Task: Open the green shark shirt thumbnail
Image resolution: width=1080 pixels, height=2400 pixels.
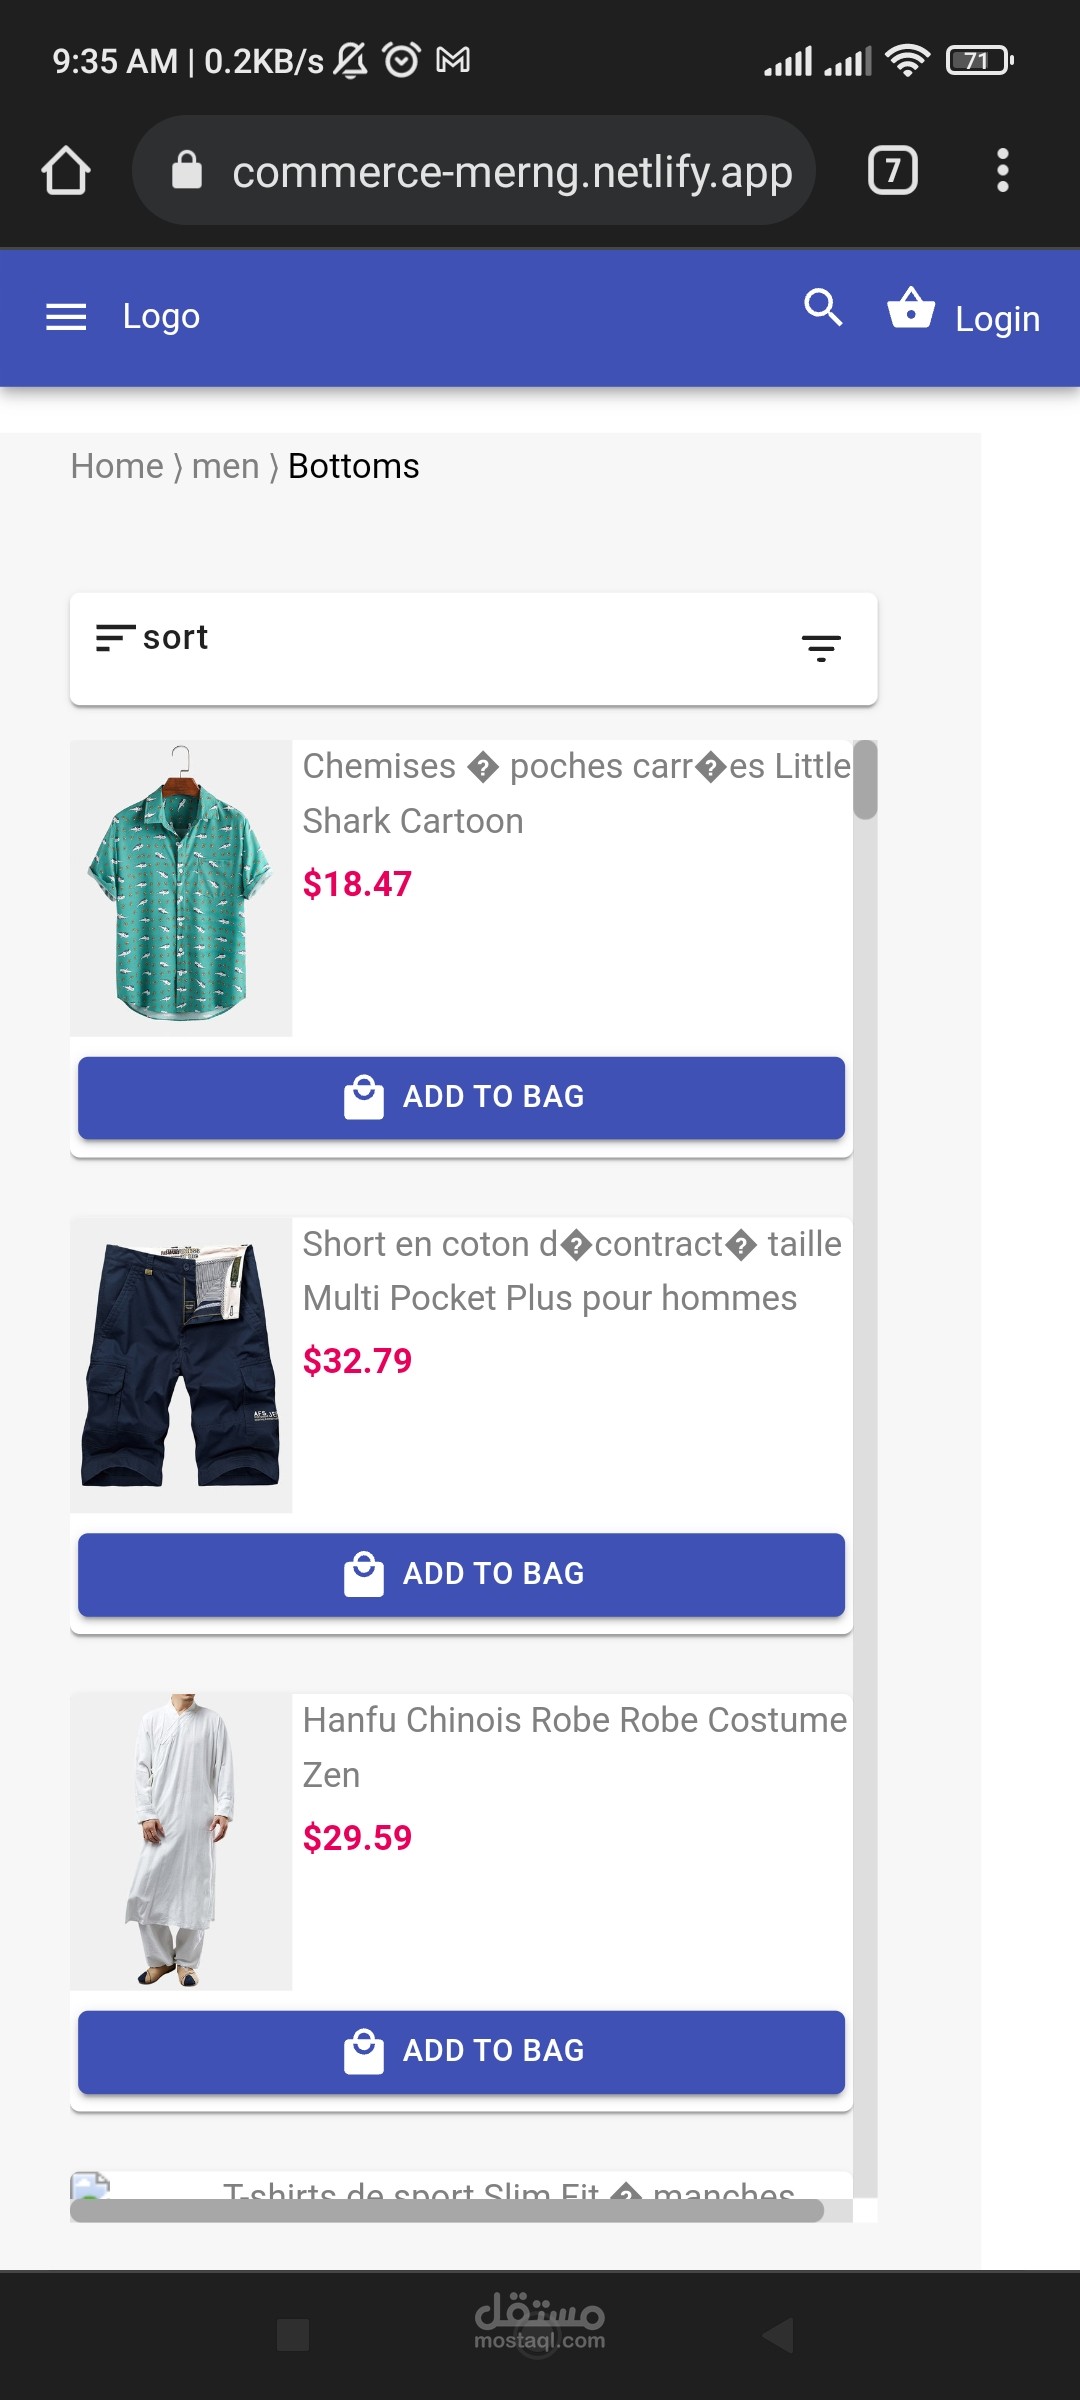Action: (181, 887)
